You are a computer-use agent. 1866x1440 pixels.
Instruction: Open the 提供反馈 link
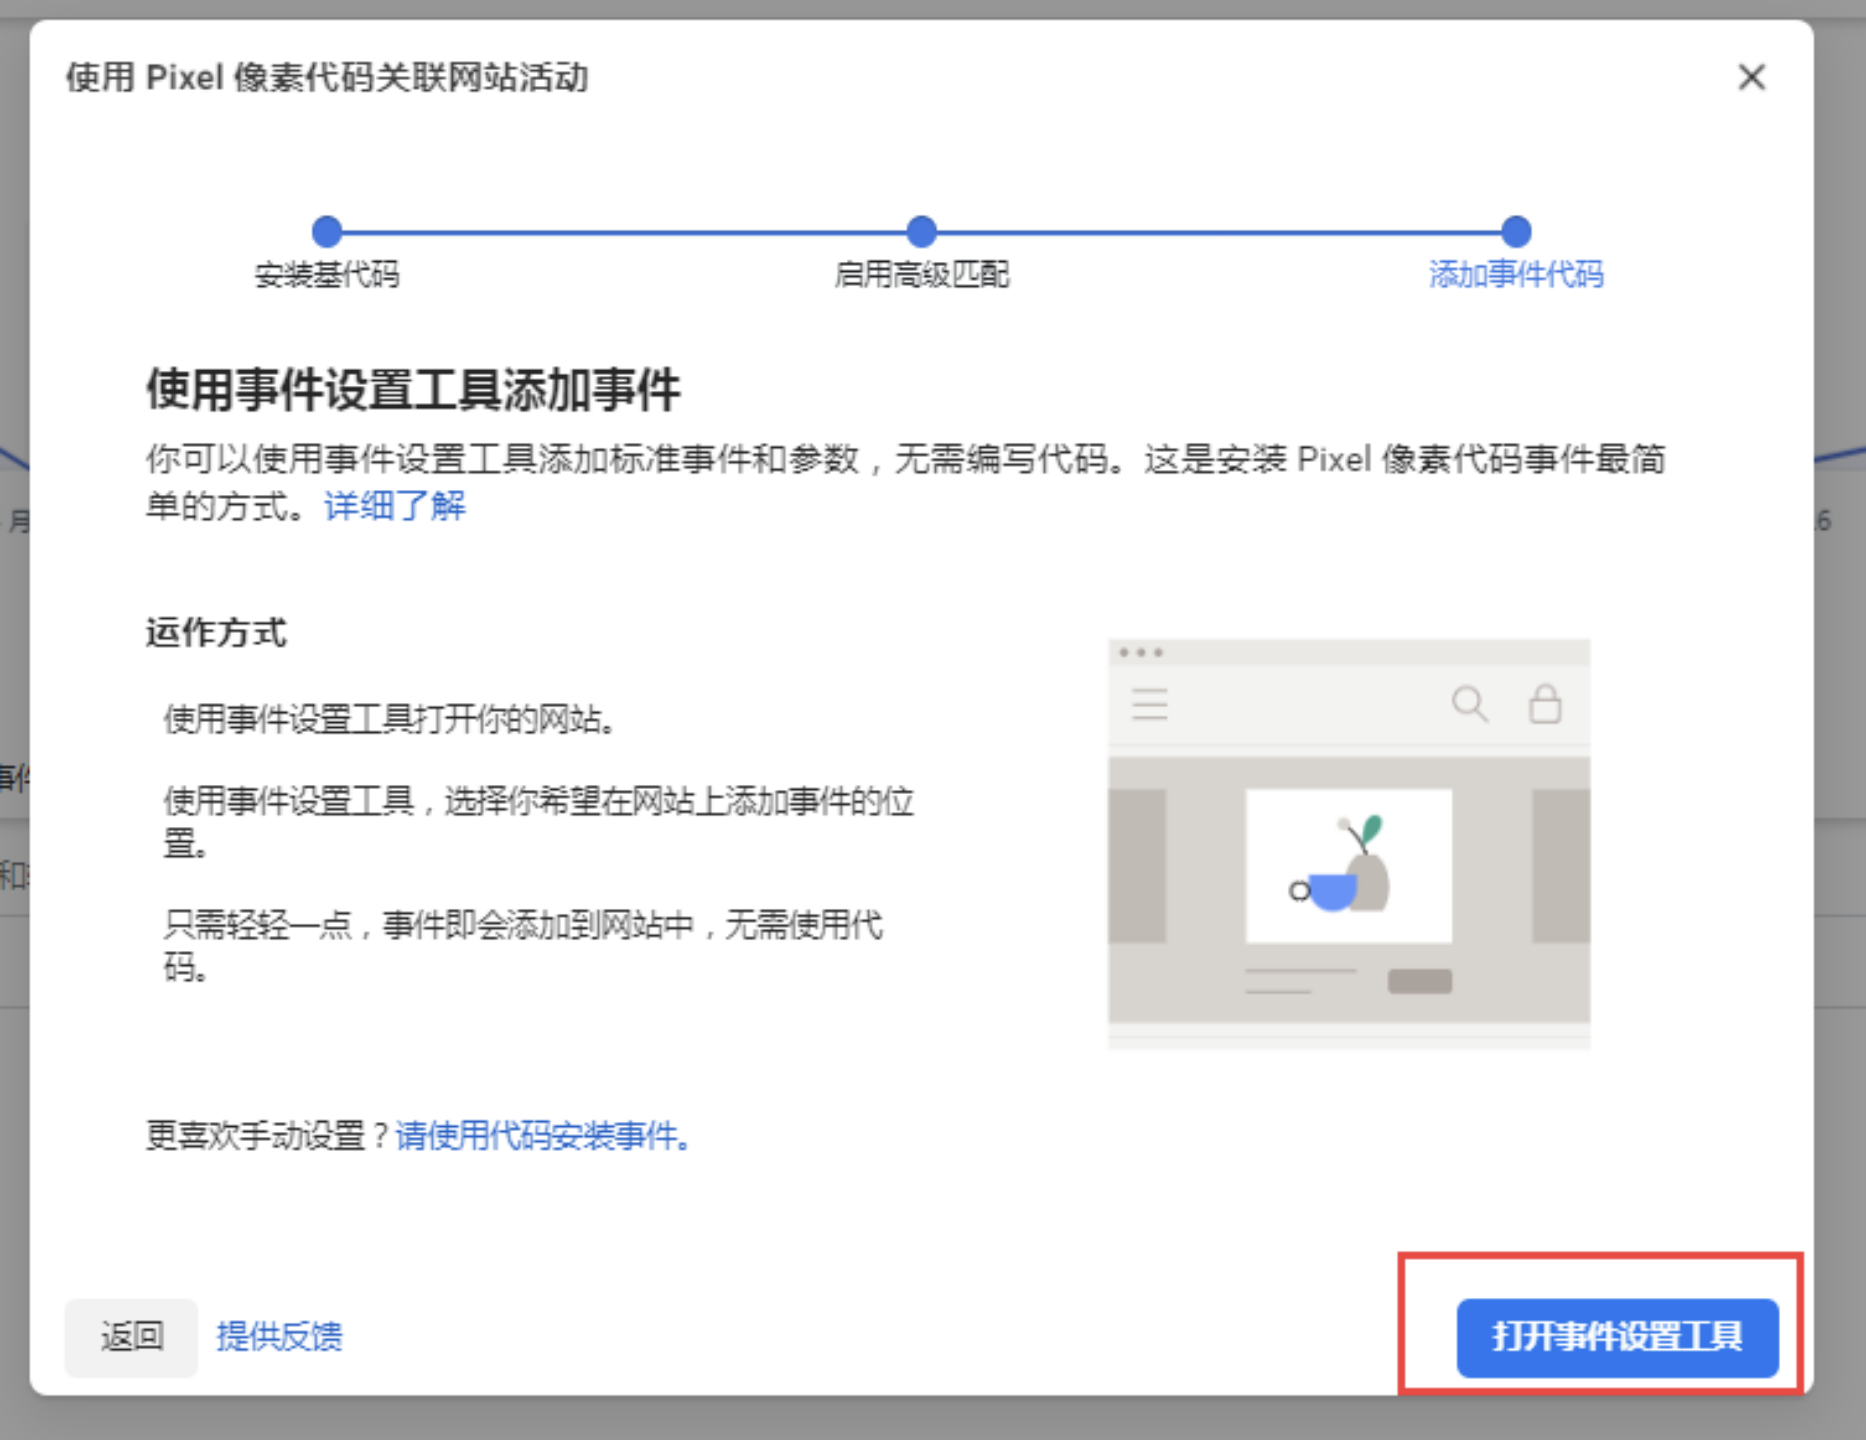pos(279,1337)
